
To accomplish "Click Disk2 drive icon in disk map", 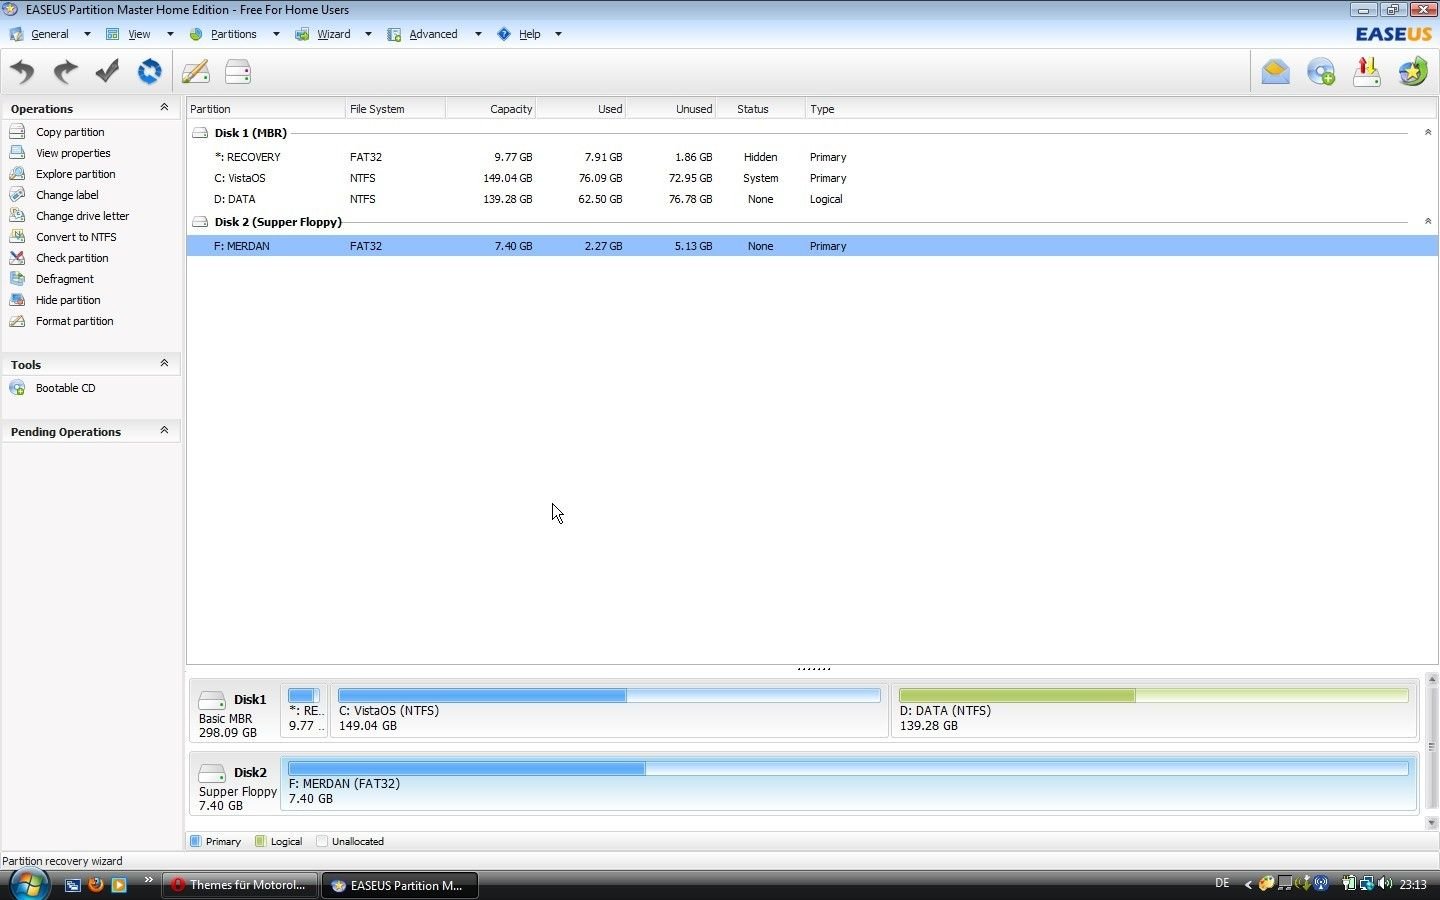I will tap(212, 773).
